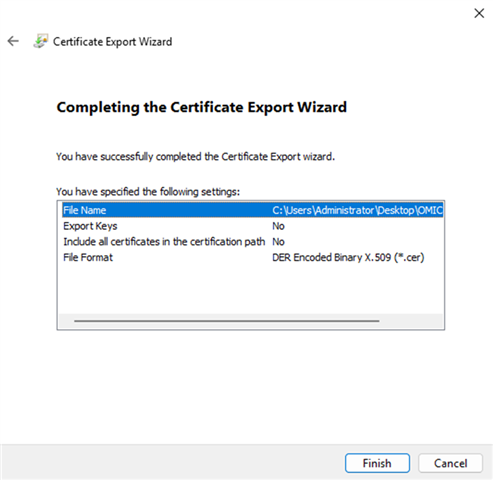Select the Include all certificates row

tap(253, 242)
